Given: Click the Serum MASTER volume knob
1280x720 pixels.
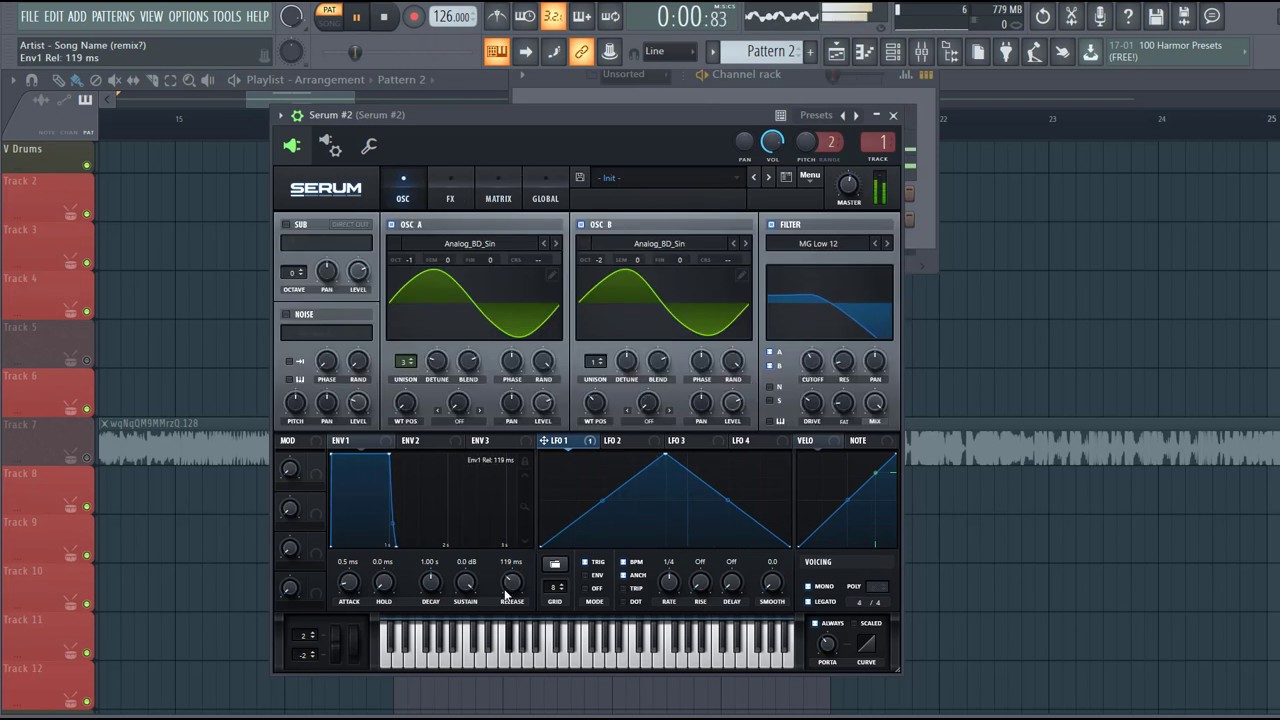Looking at the screenshot, I should 848,184.
